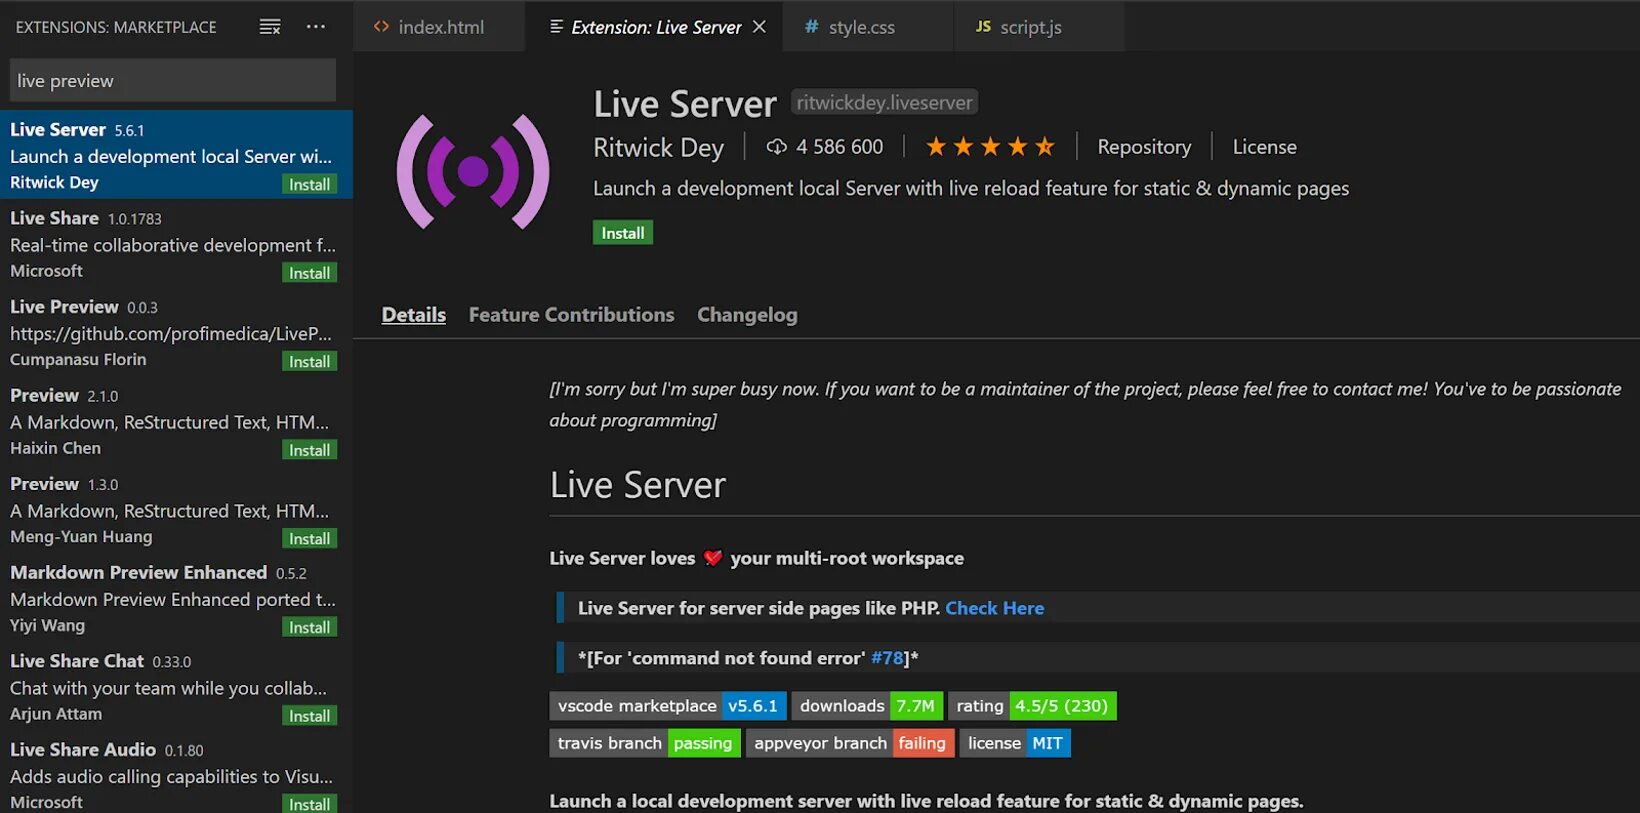This screenshot has width=1640, height=813.
Task: Open the Repository link
Action: coord(1144,147)
